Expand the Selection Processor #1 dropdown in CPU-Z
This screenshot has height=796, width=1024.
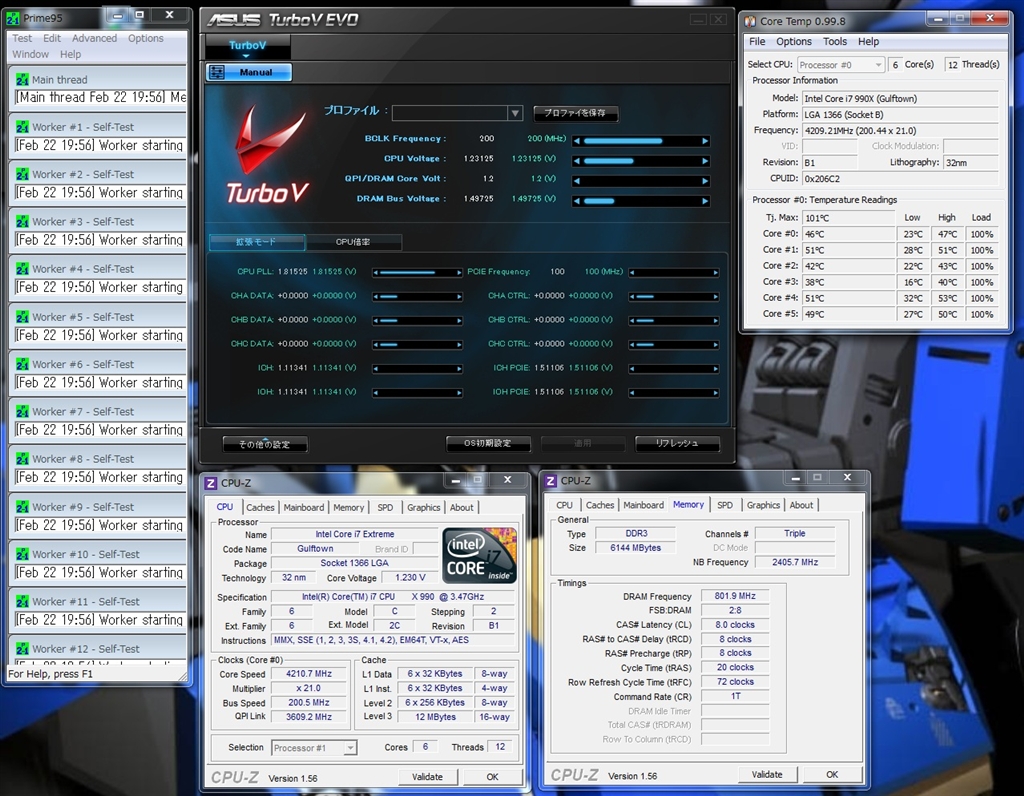point(349,748)
